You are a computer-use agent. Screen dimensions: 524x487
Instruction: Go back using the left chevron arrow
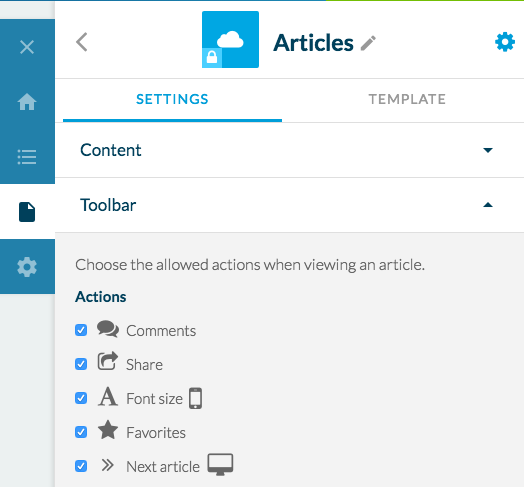pyautogui.click(x=82, y=42)
